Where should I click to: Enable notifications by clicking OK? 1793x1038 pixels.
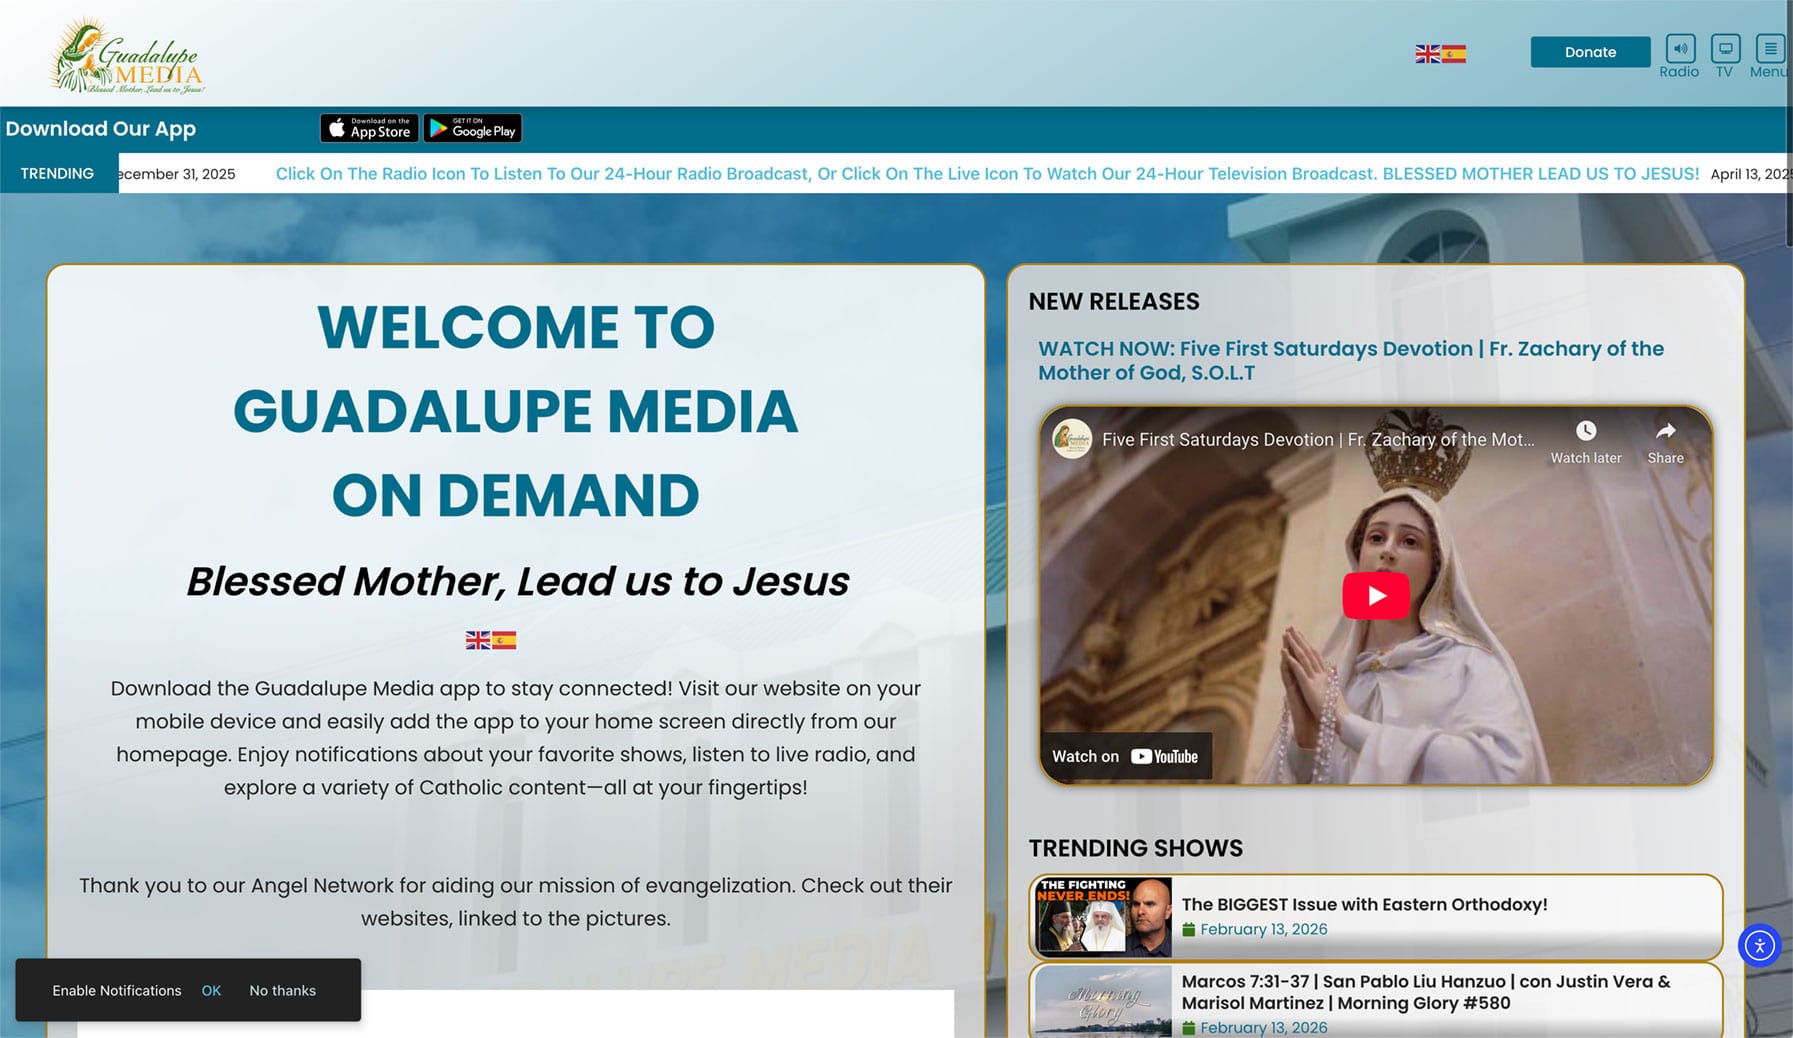coord(211,990)
